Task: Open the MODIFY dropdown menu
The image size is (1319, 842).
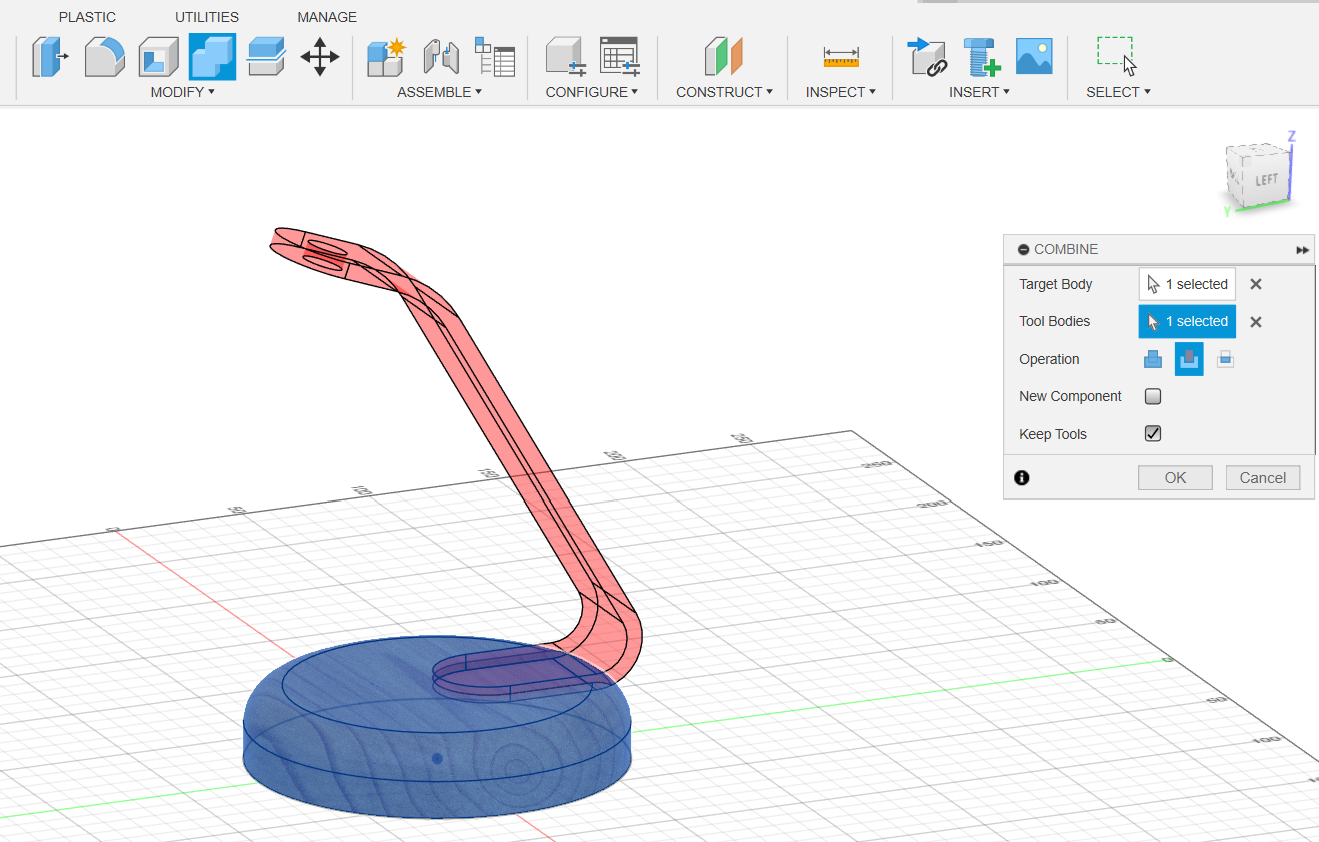Action: pos(182,92)
